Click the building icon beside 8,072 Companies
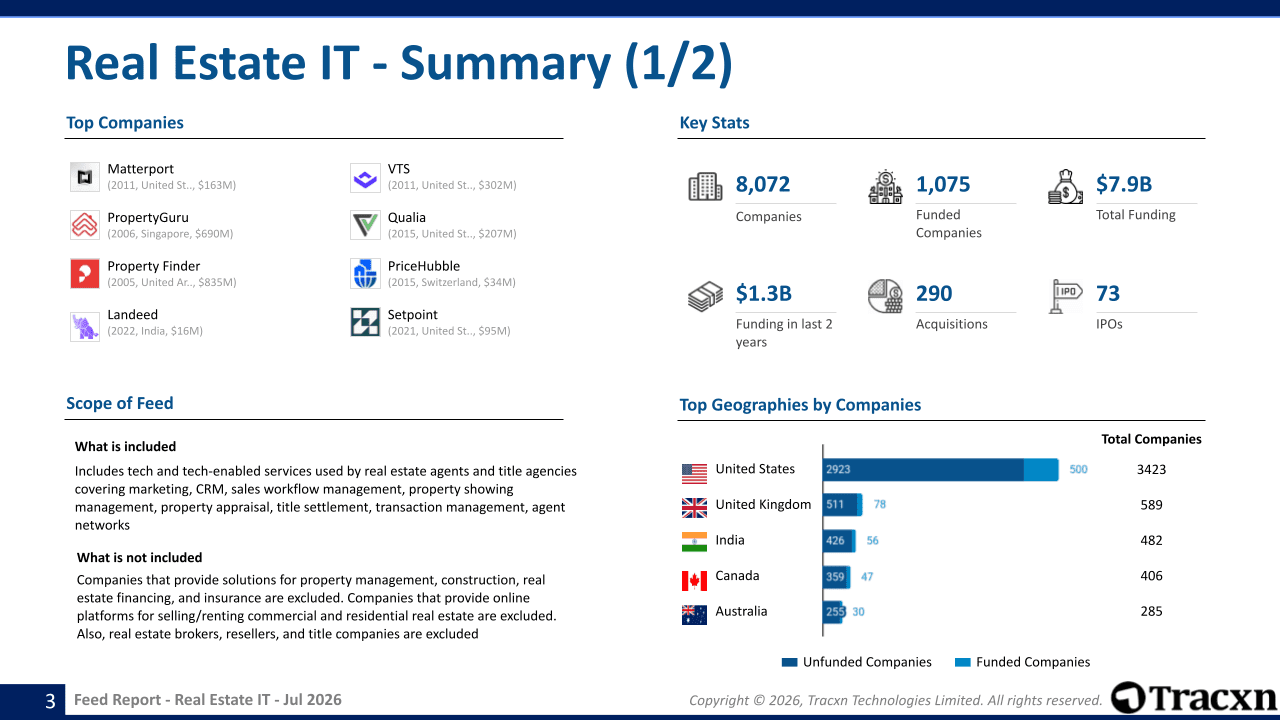 [705, 187]
